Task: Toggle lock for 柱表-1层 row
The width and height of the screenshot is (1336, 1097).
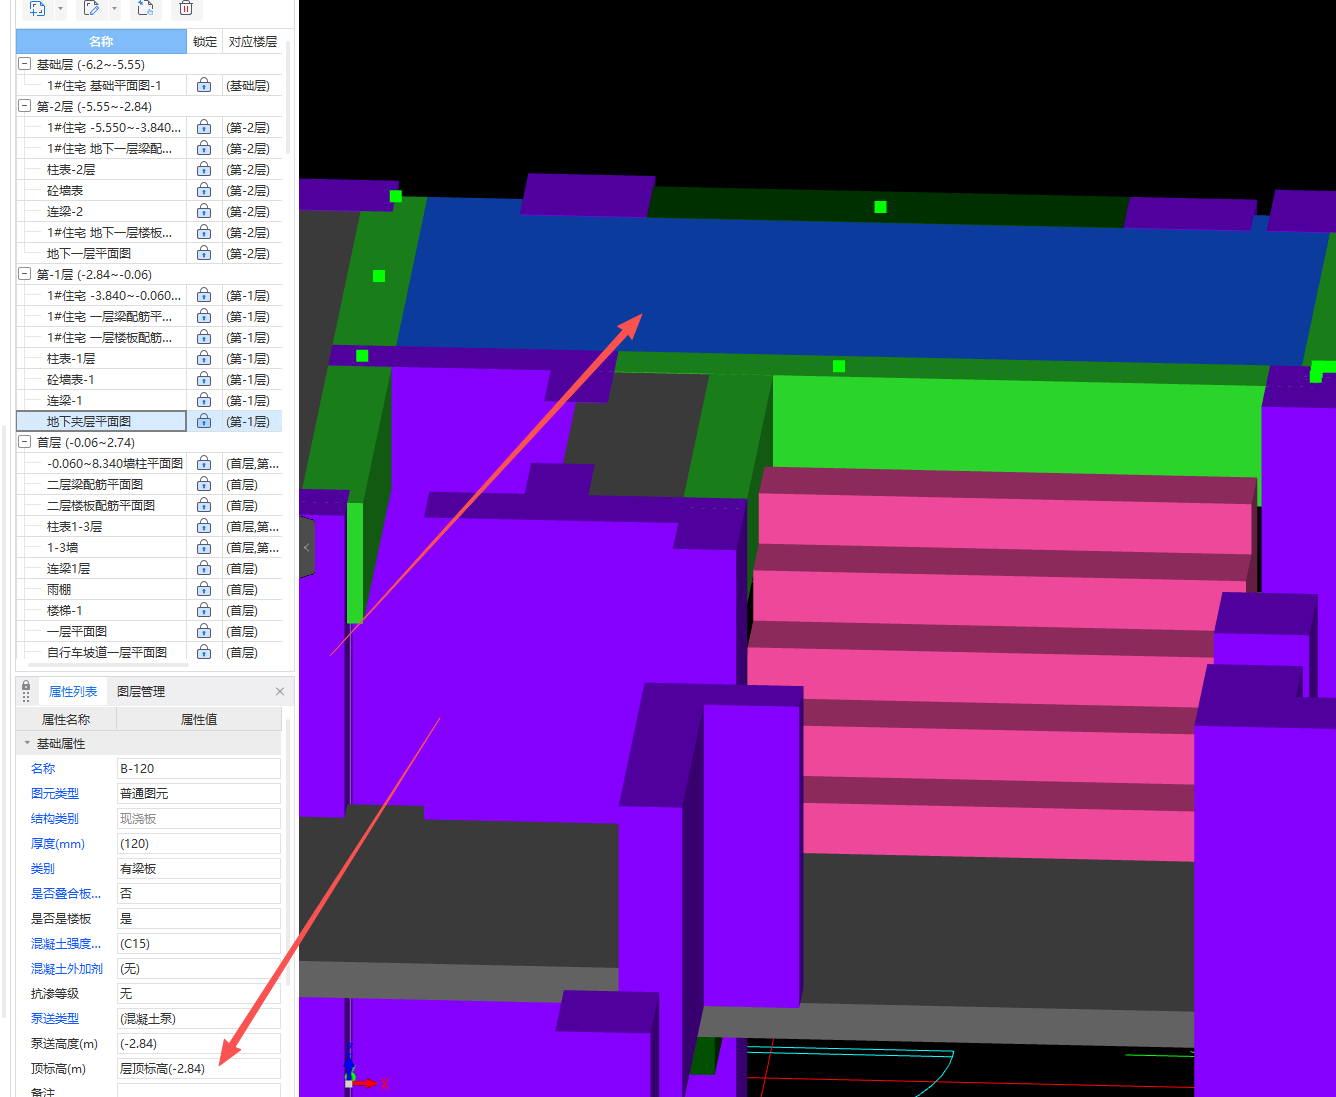Action: click(204, 359)
